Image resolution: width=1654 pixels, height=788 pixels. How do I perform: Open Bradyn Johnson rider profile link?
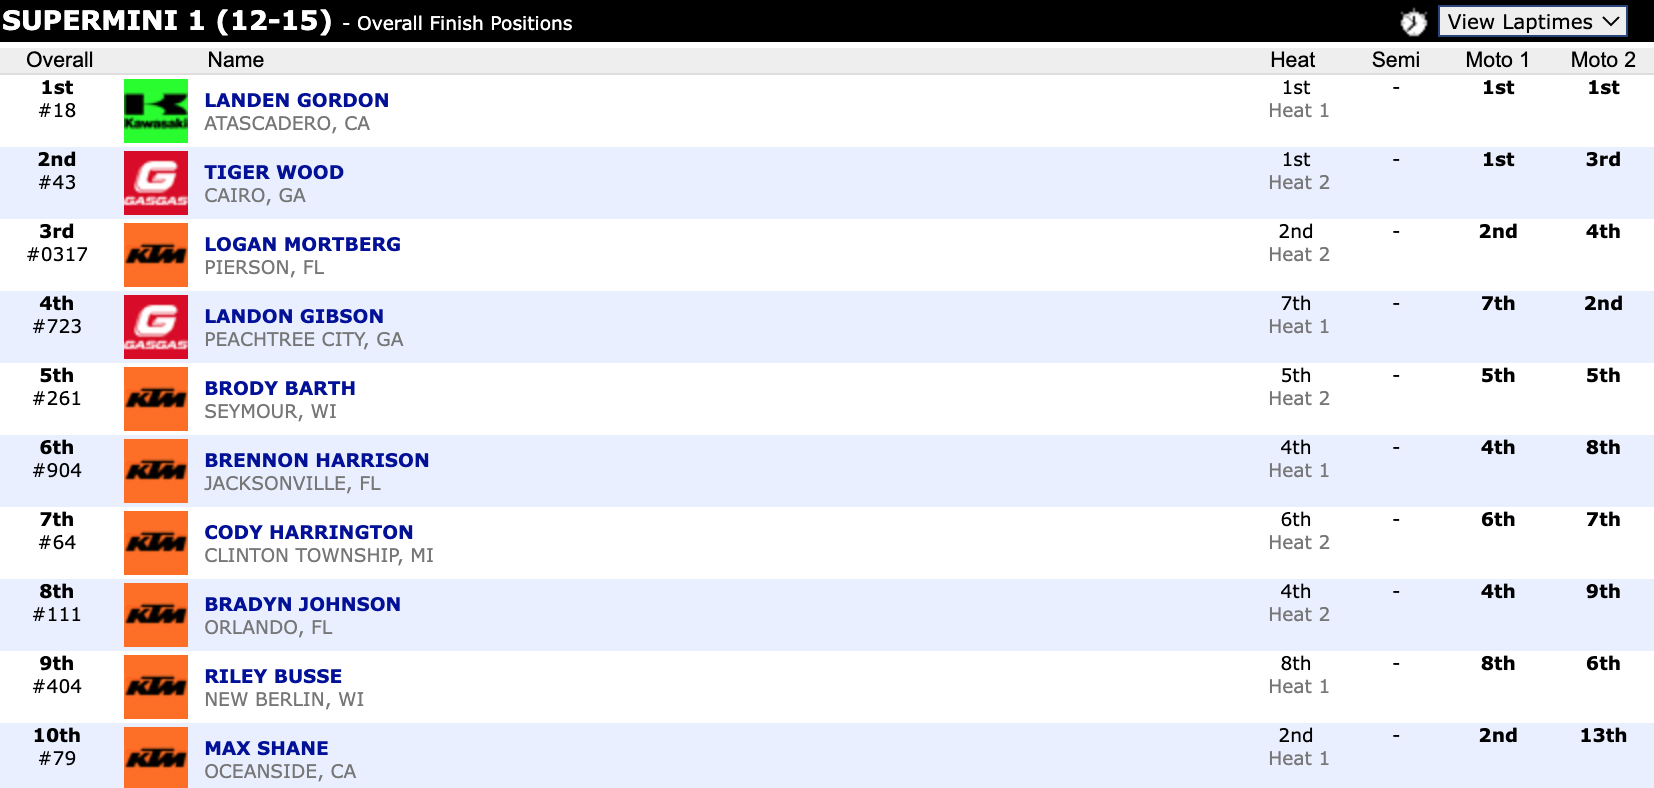pyautogui.click(x=302, y=604)
